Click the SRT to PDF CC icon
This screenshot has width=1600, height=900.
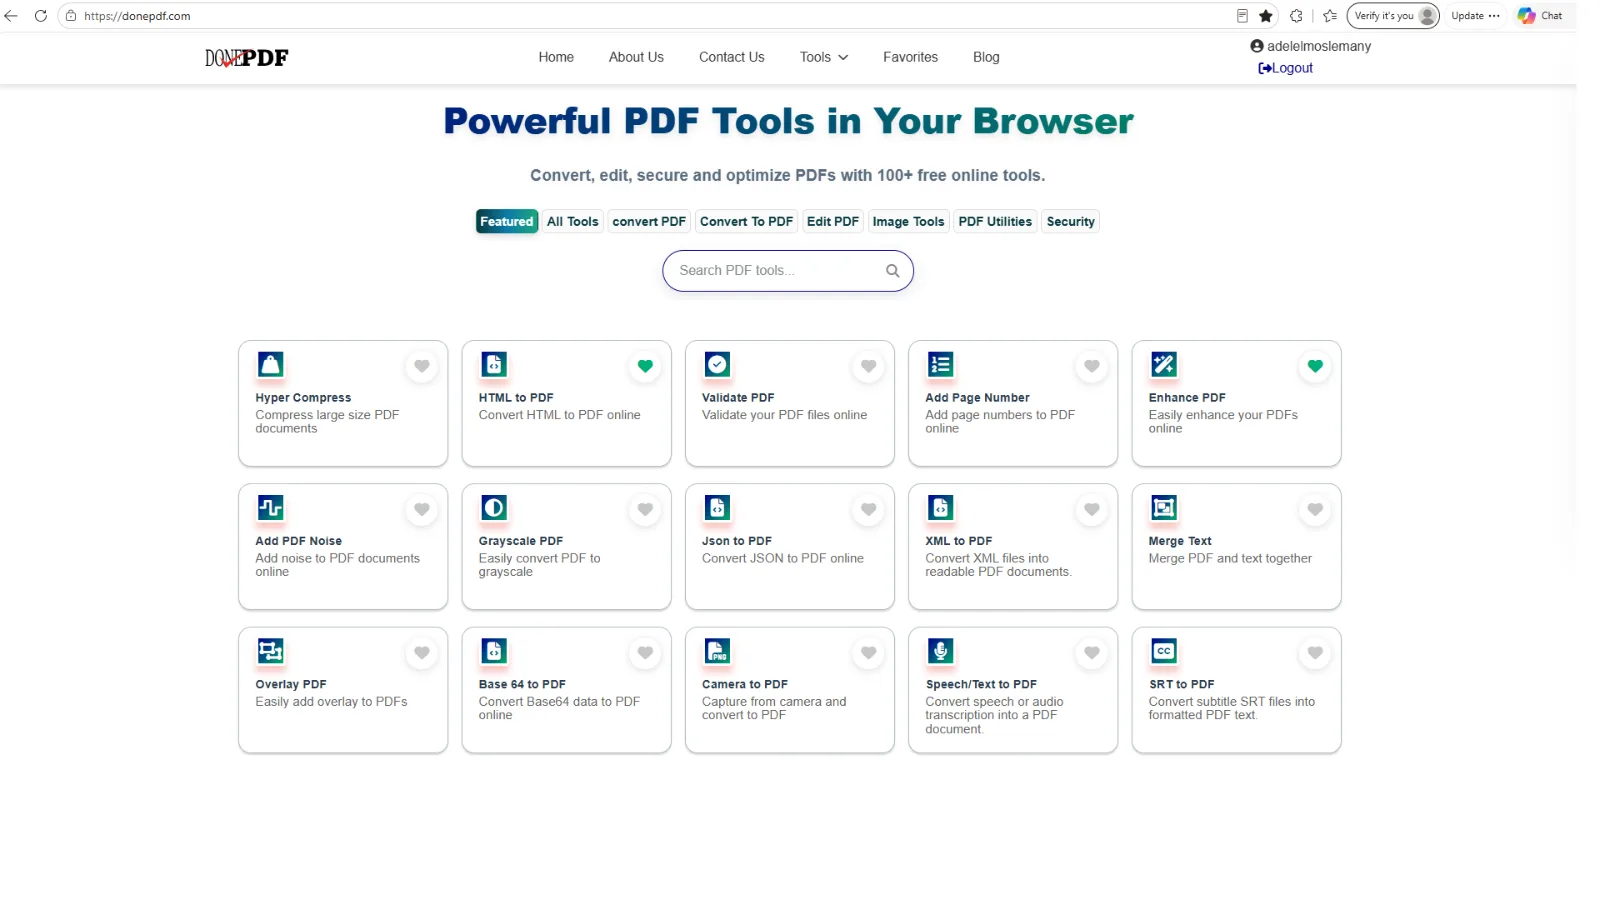(1164, 651)
